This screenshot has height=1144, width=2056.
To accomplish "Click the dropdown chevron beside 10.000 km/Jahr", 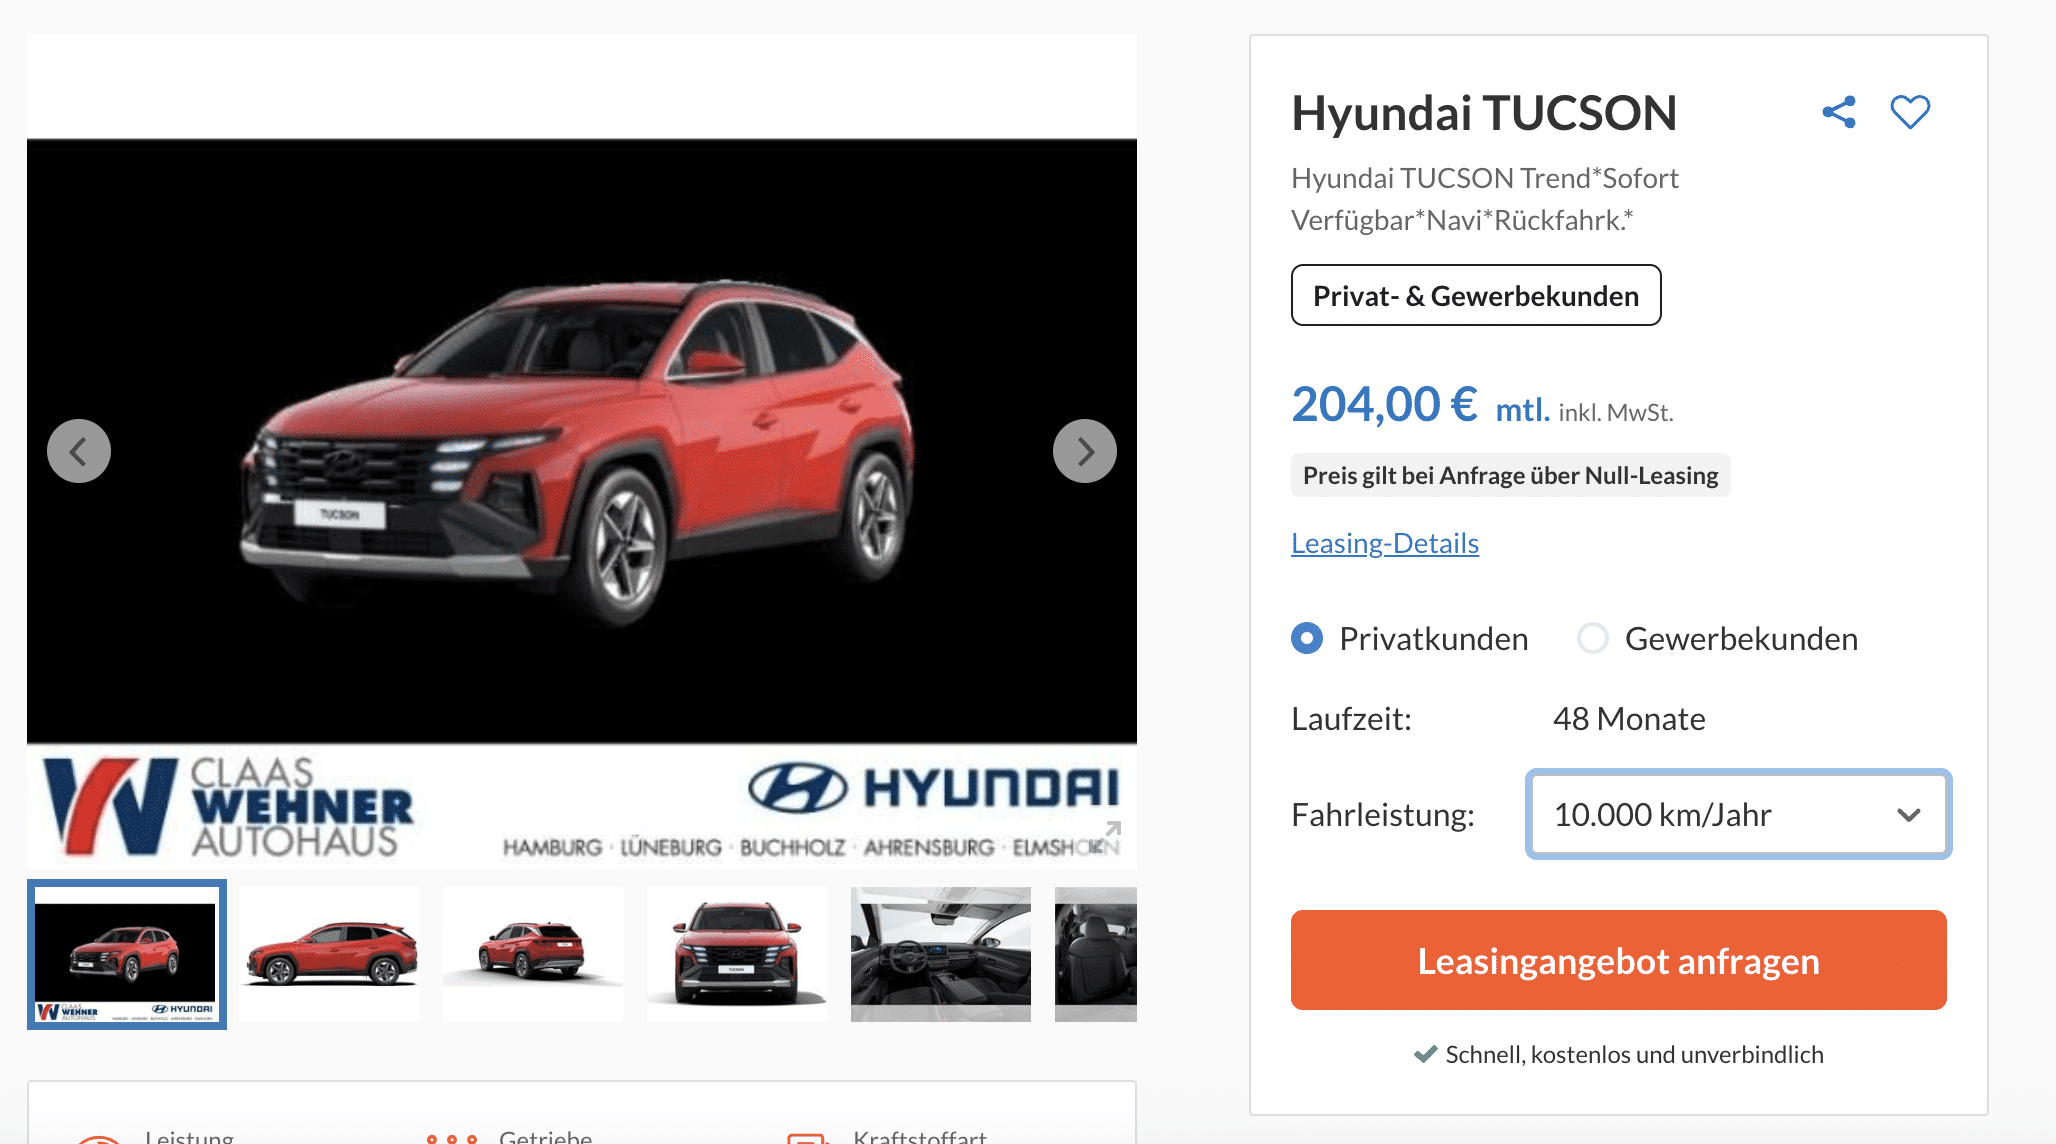I will [x=1908, y=815].
